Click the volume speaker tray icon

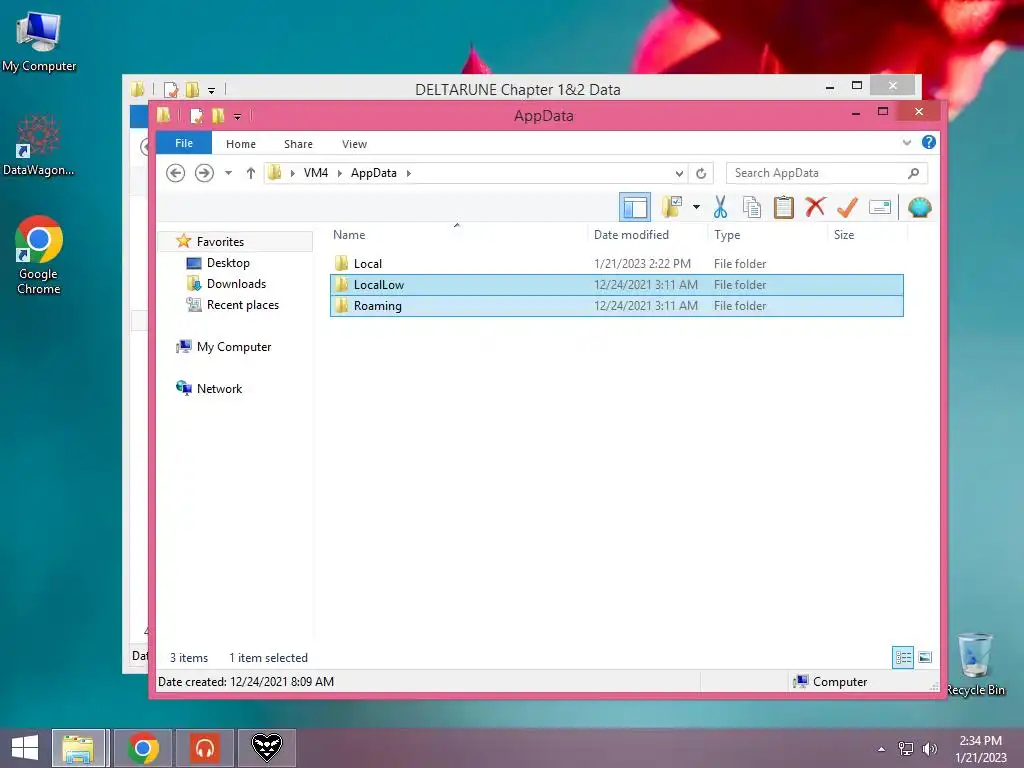tap(929, 749)
